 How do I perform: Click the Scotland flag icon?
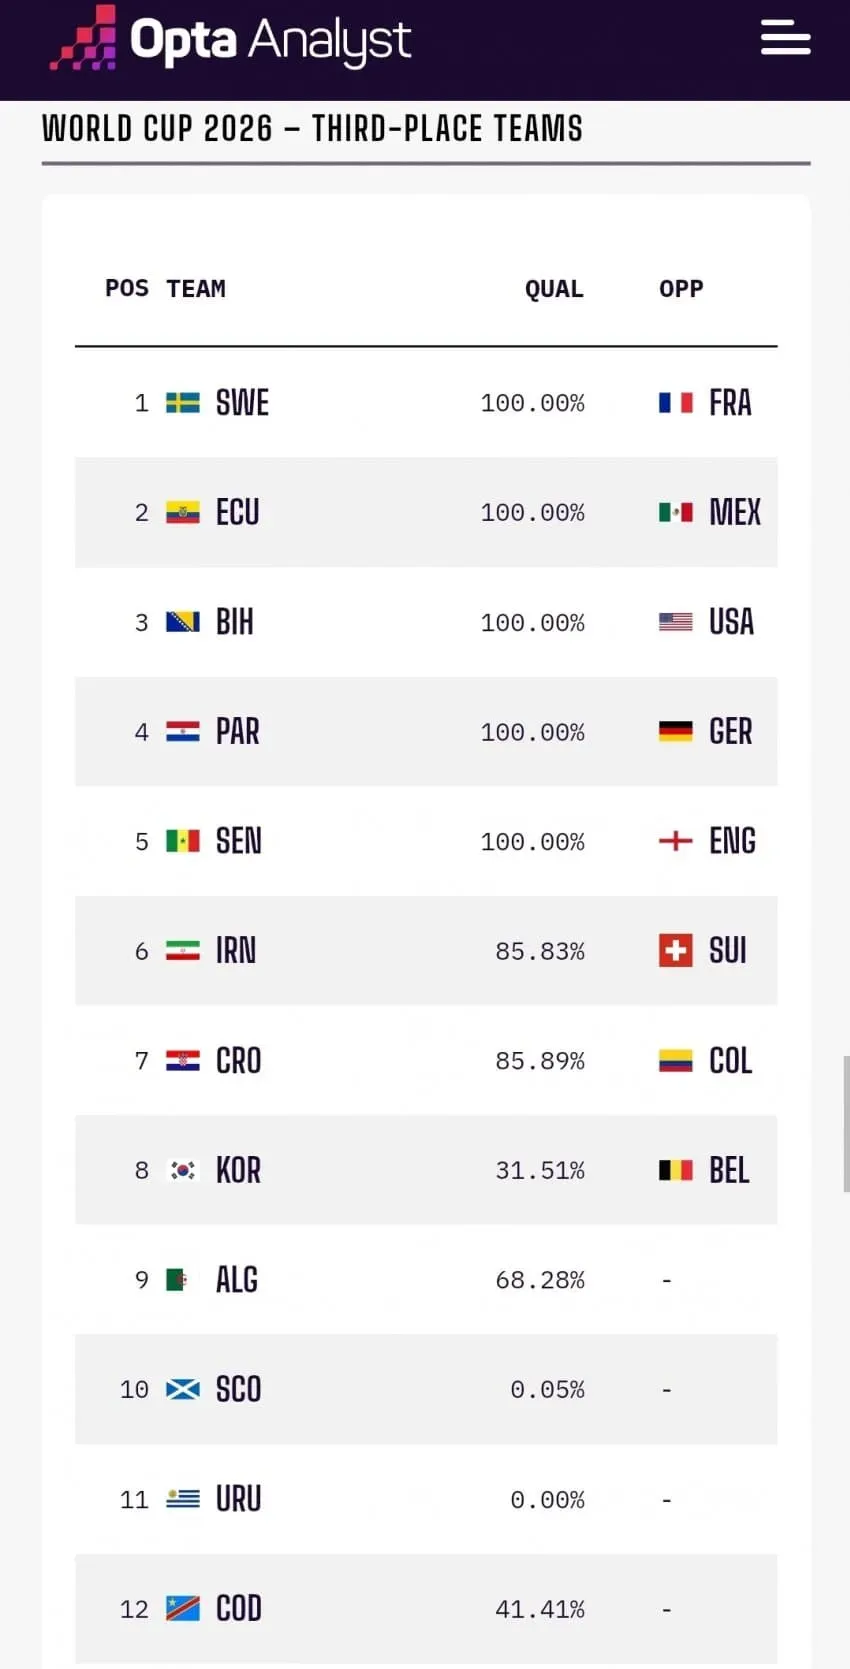pos(182,1389)
